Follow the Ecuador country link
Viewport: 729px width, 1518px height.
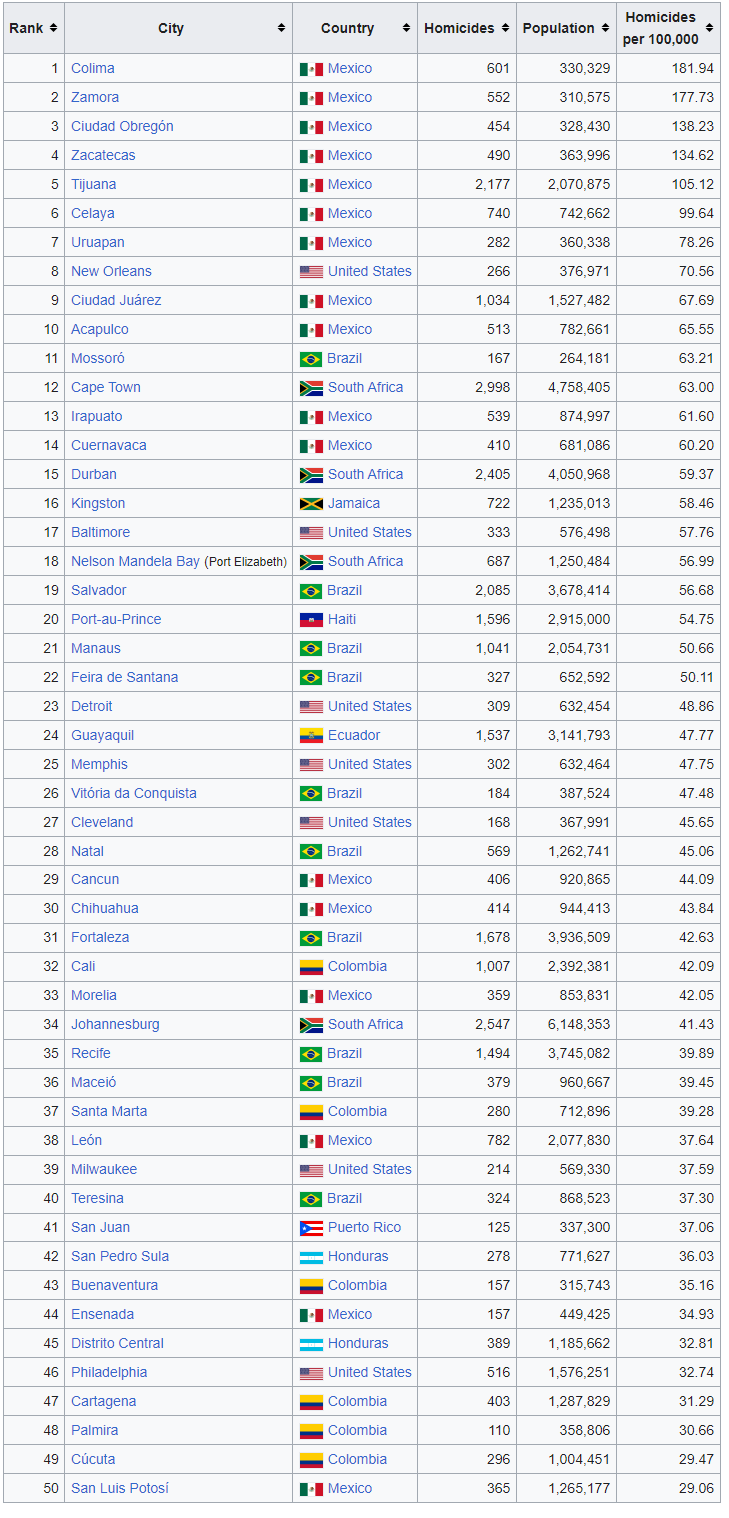click(x=354, y=735)
